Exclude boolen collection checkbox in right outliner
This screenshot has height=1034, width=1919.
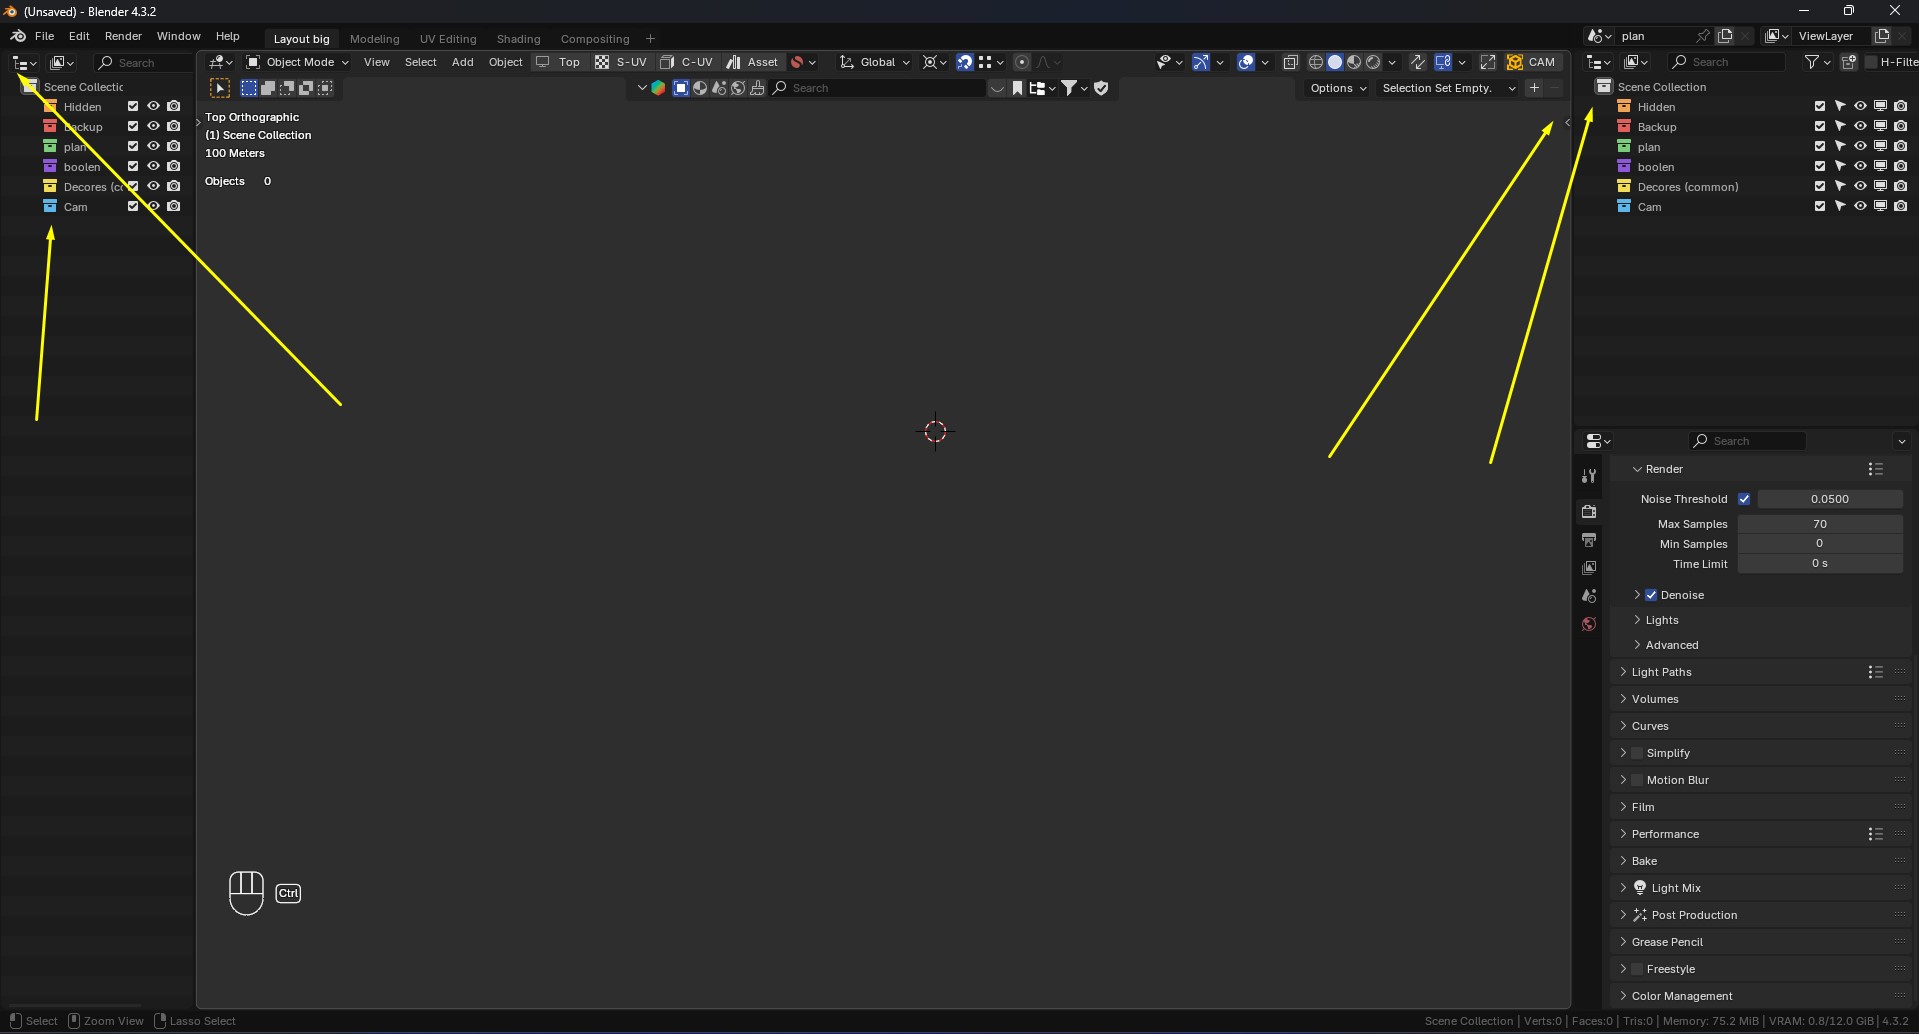tap(1820, 167)
